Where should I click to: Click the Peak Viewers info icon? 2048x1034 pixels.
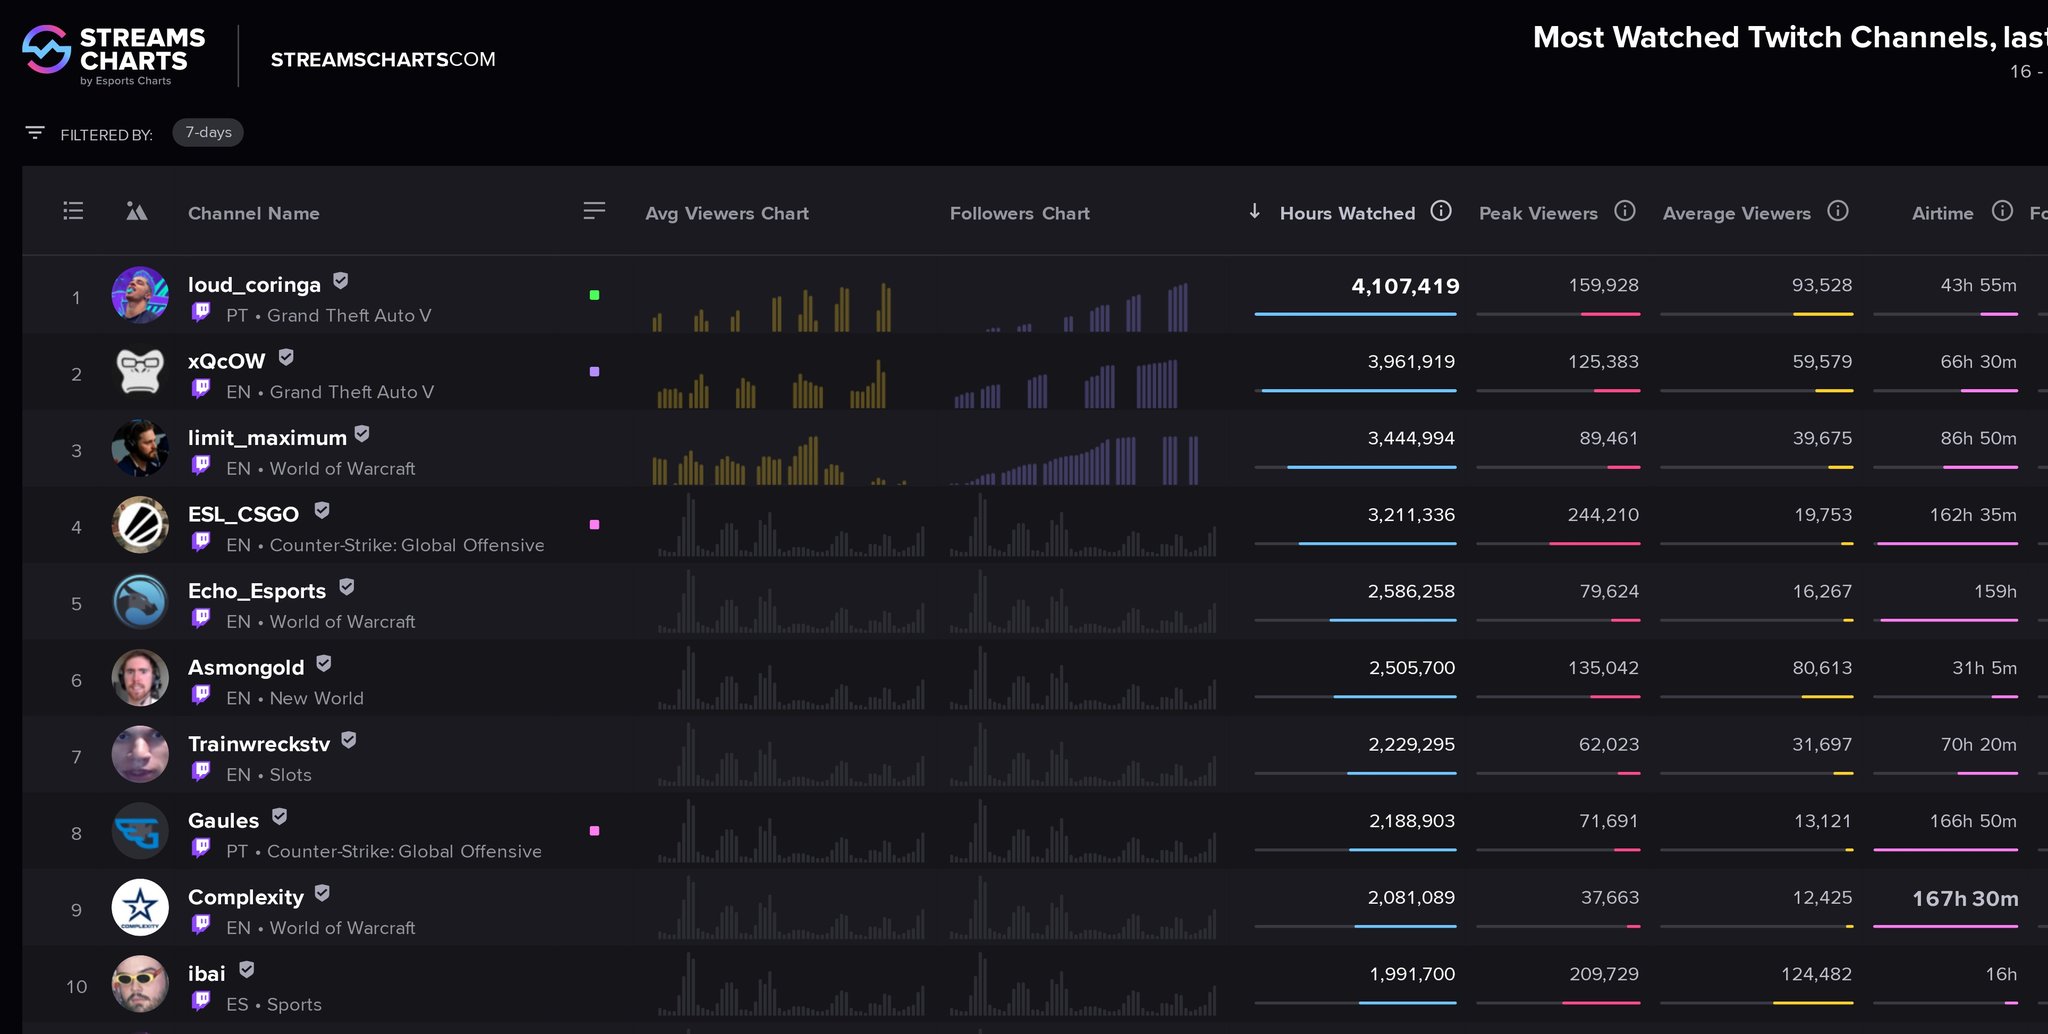1625,210
